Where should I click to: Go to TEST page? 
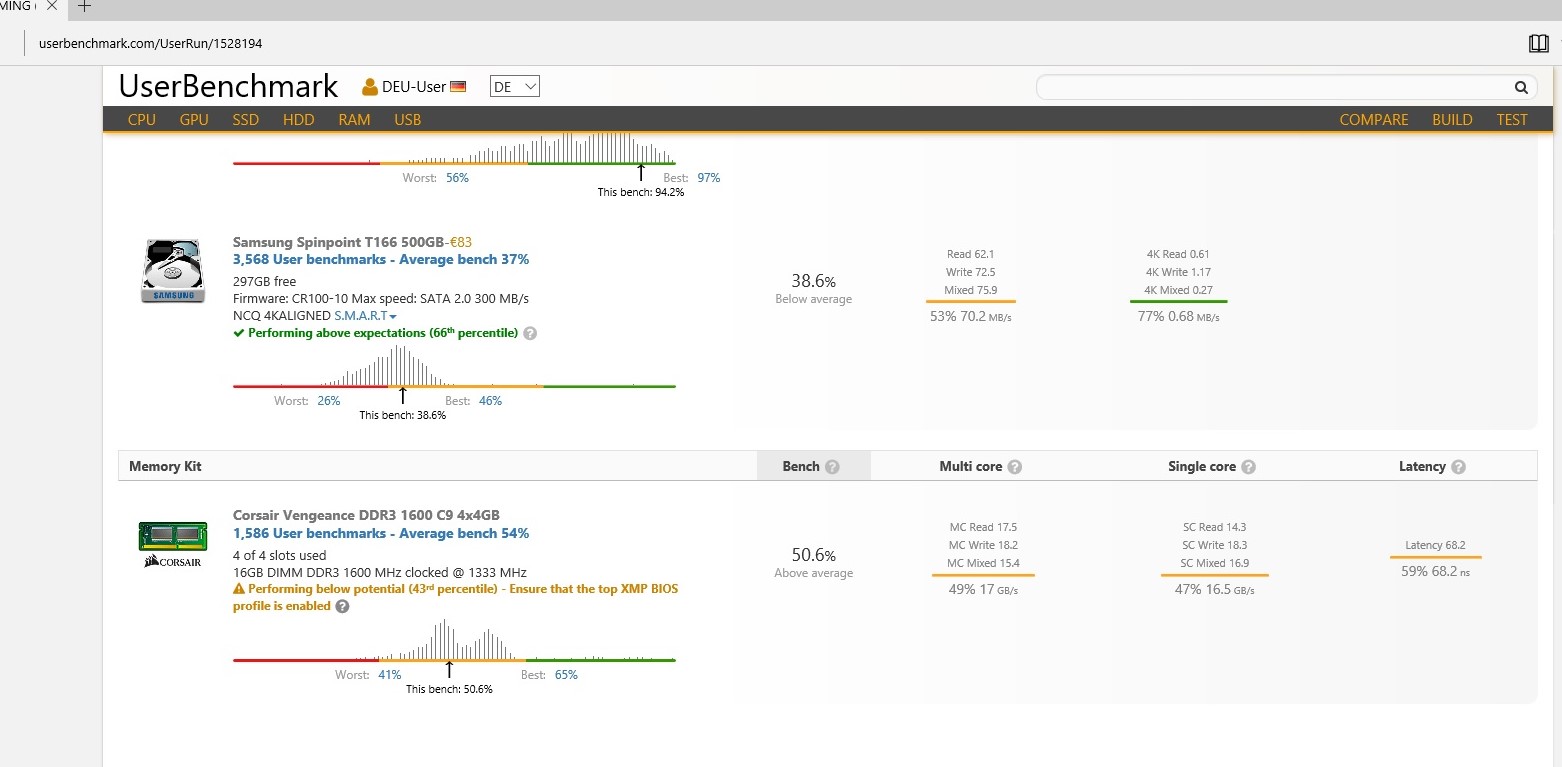pos(1512,120)
